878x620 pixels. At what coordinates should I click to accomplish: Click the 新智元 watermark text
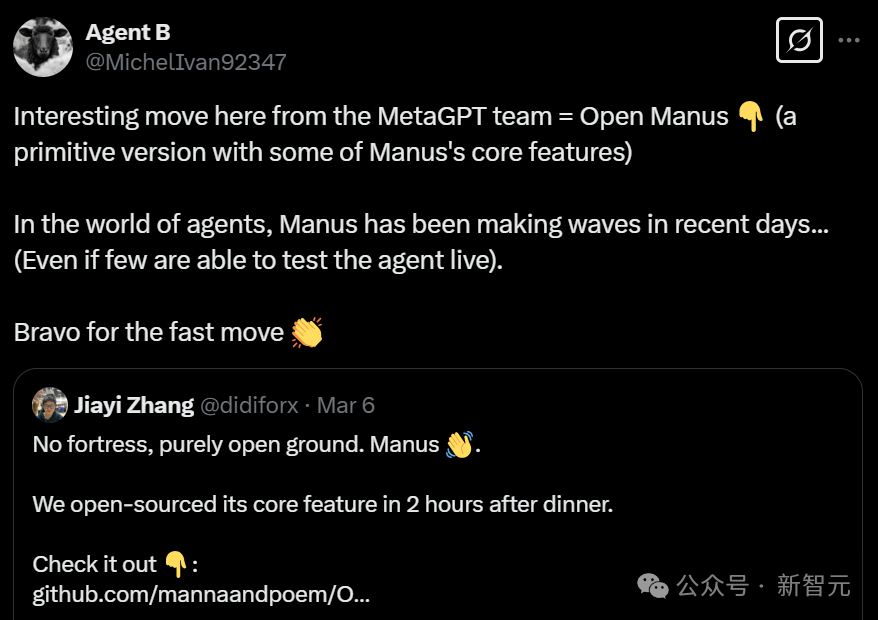point(814,586)
